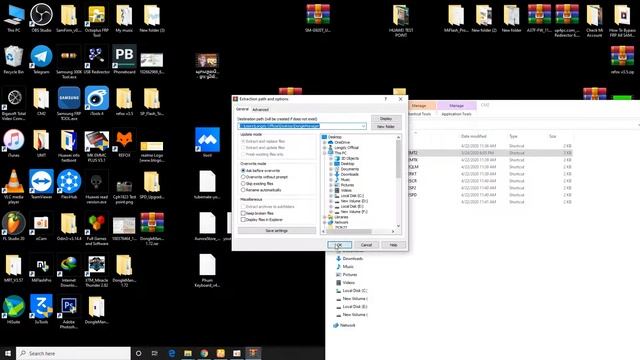This screenshot has height=360, width=640.
Task: Click the destination path input field
Action: pos(302,126)
